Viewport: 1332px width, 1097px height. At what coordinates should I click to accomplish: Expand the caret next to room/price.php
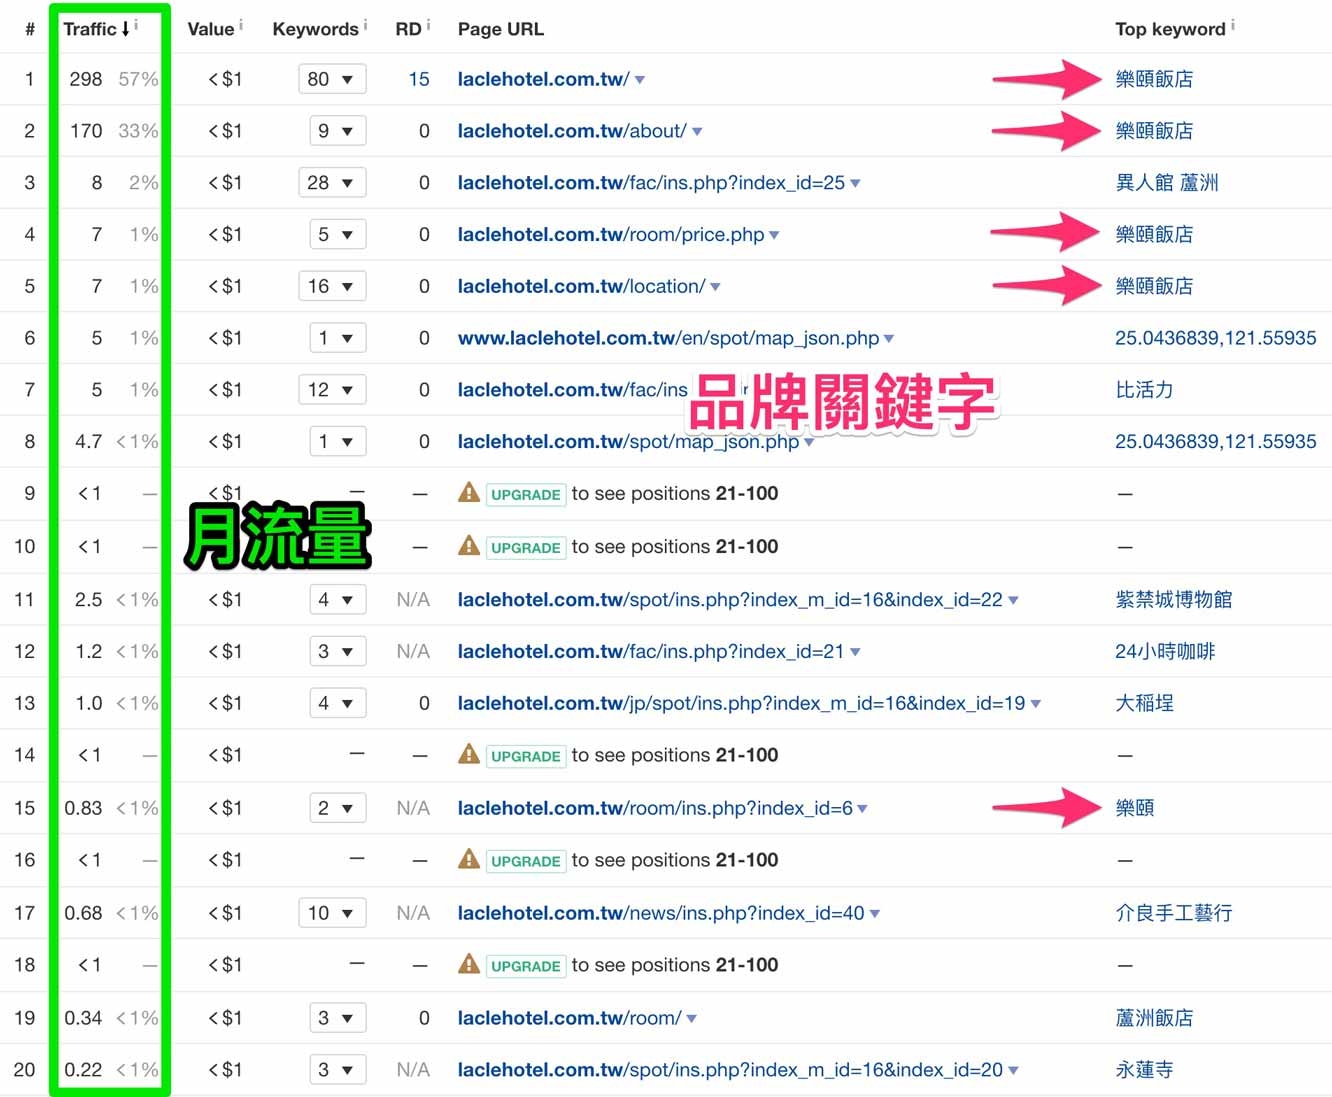[x=774, y=236]
